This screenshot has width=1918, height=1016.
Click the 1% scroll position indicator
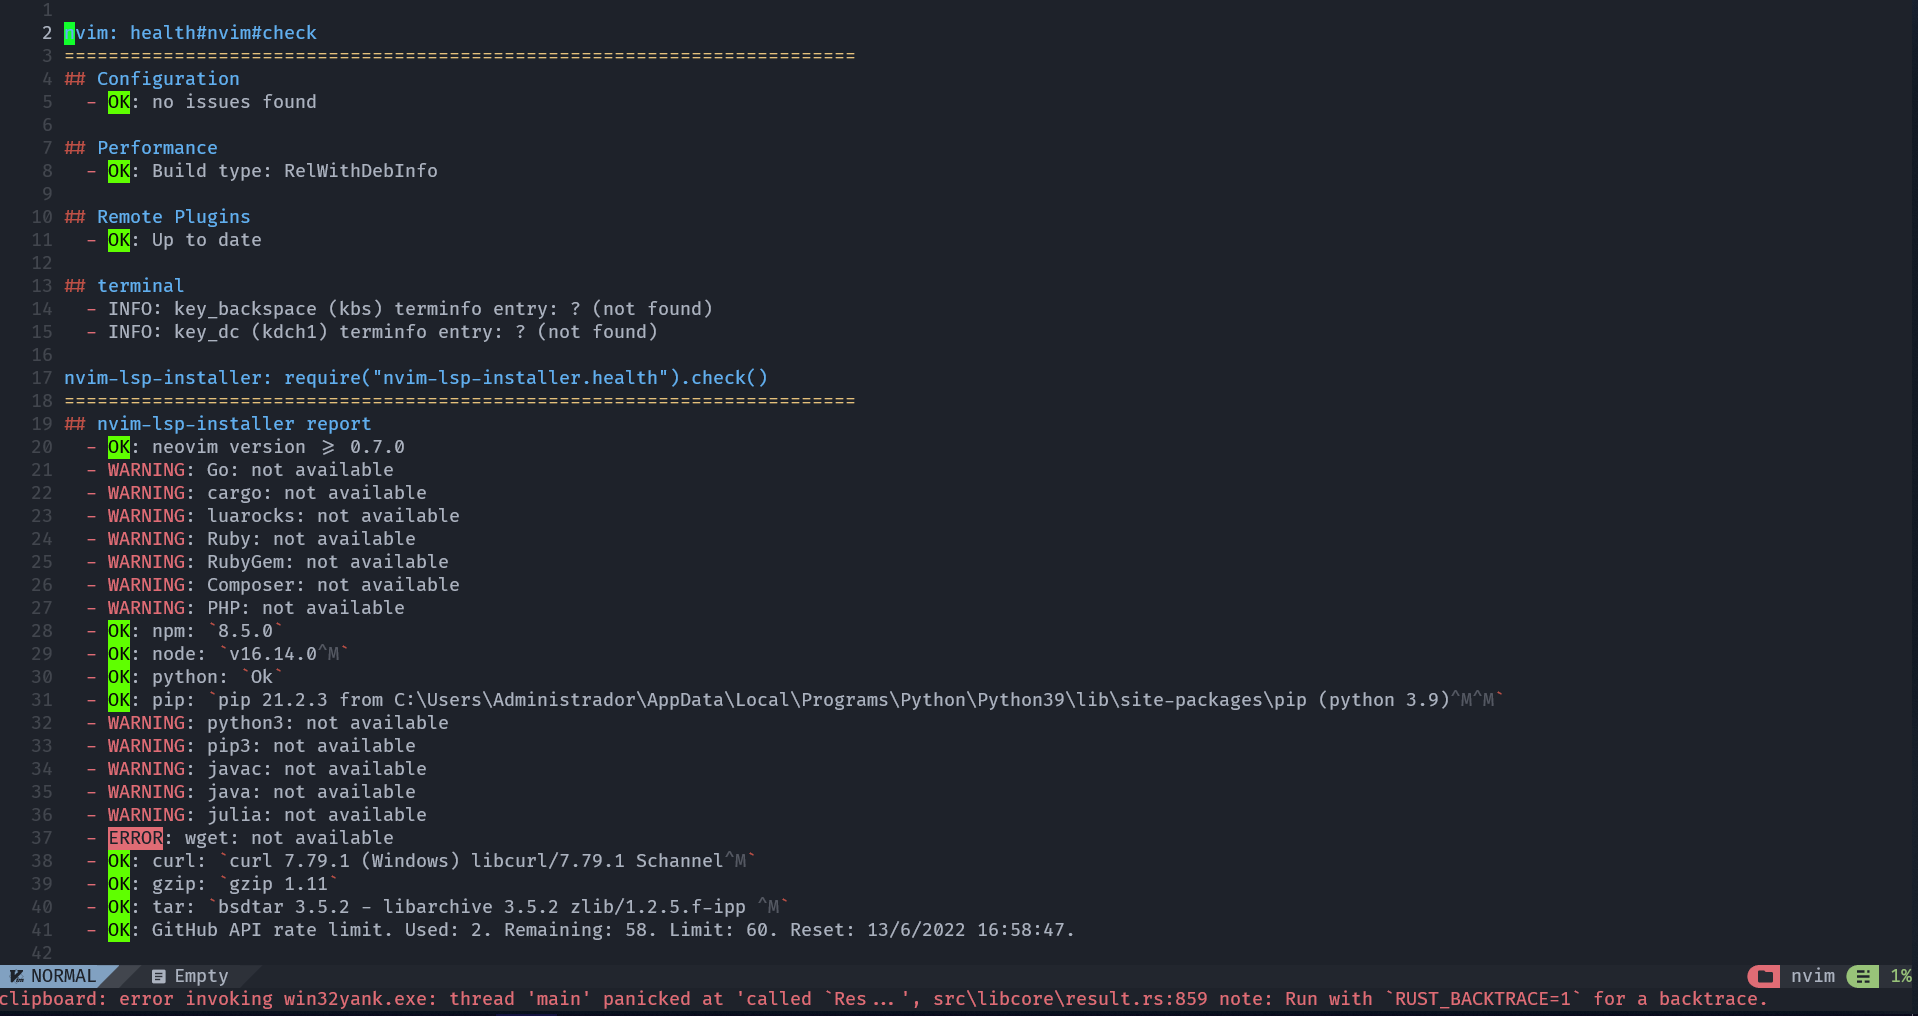tap(1898, 976)
